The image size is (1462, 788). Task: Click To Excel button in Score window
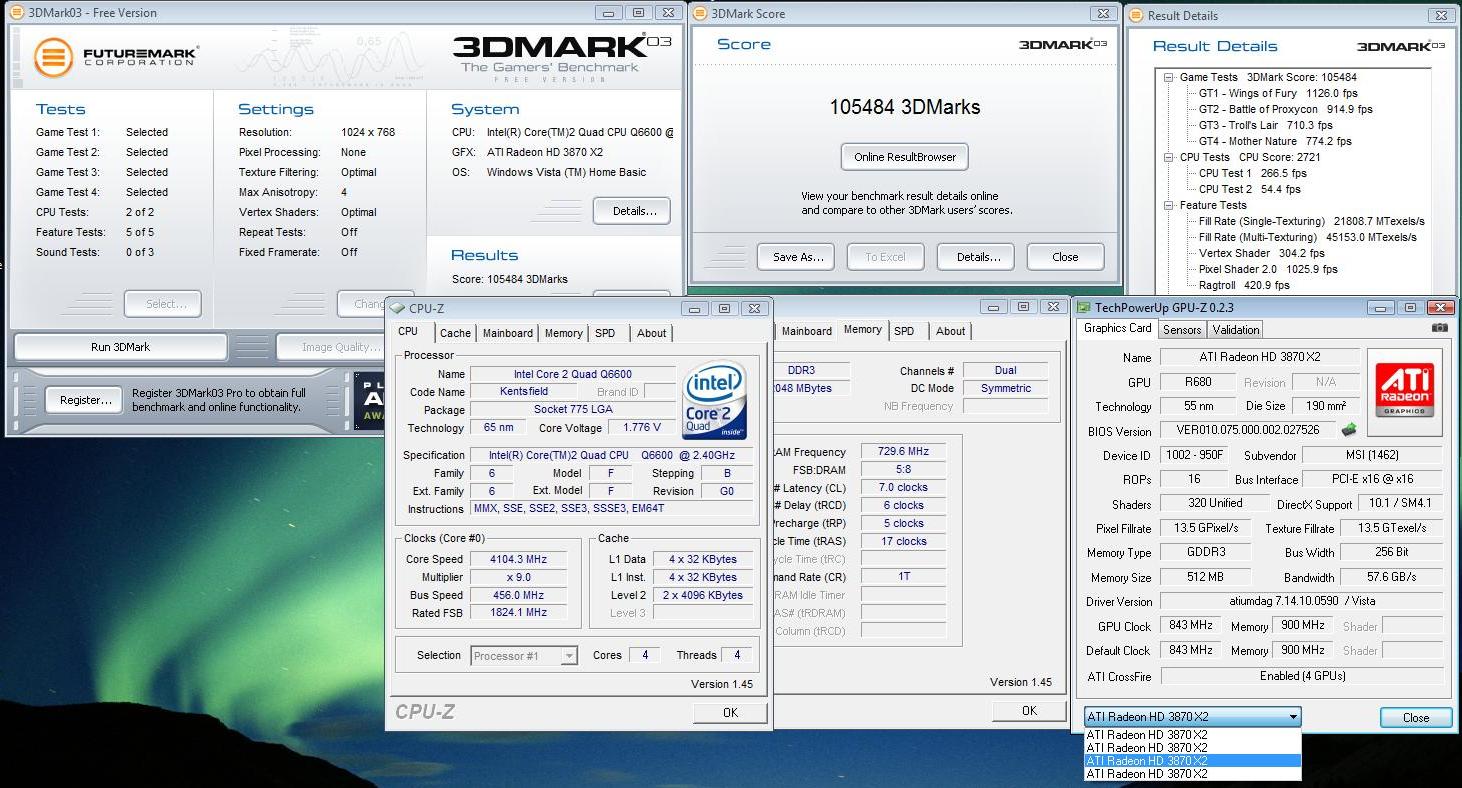[885, 257]
